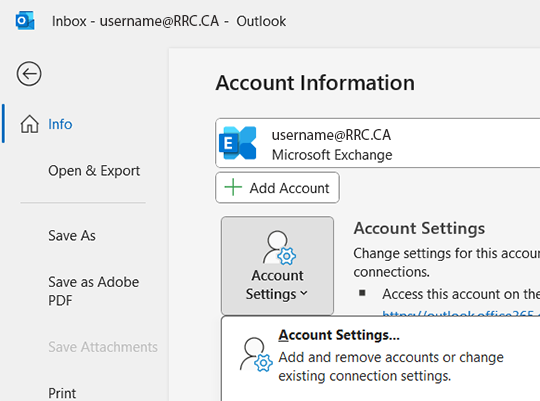Click the Add Account button
Image resolution: width=540 pixels, height=401 pixels.
(x=277, y=188)
